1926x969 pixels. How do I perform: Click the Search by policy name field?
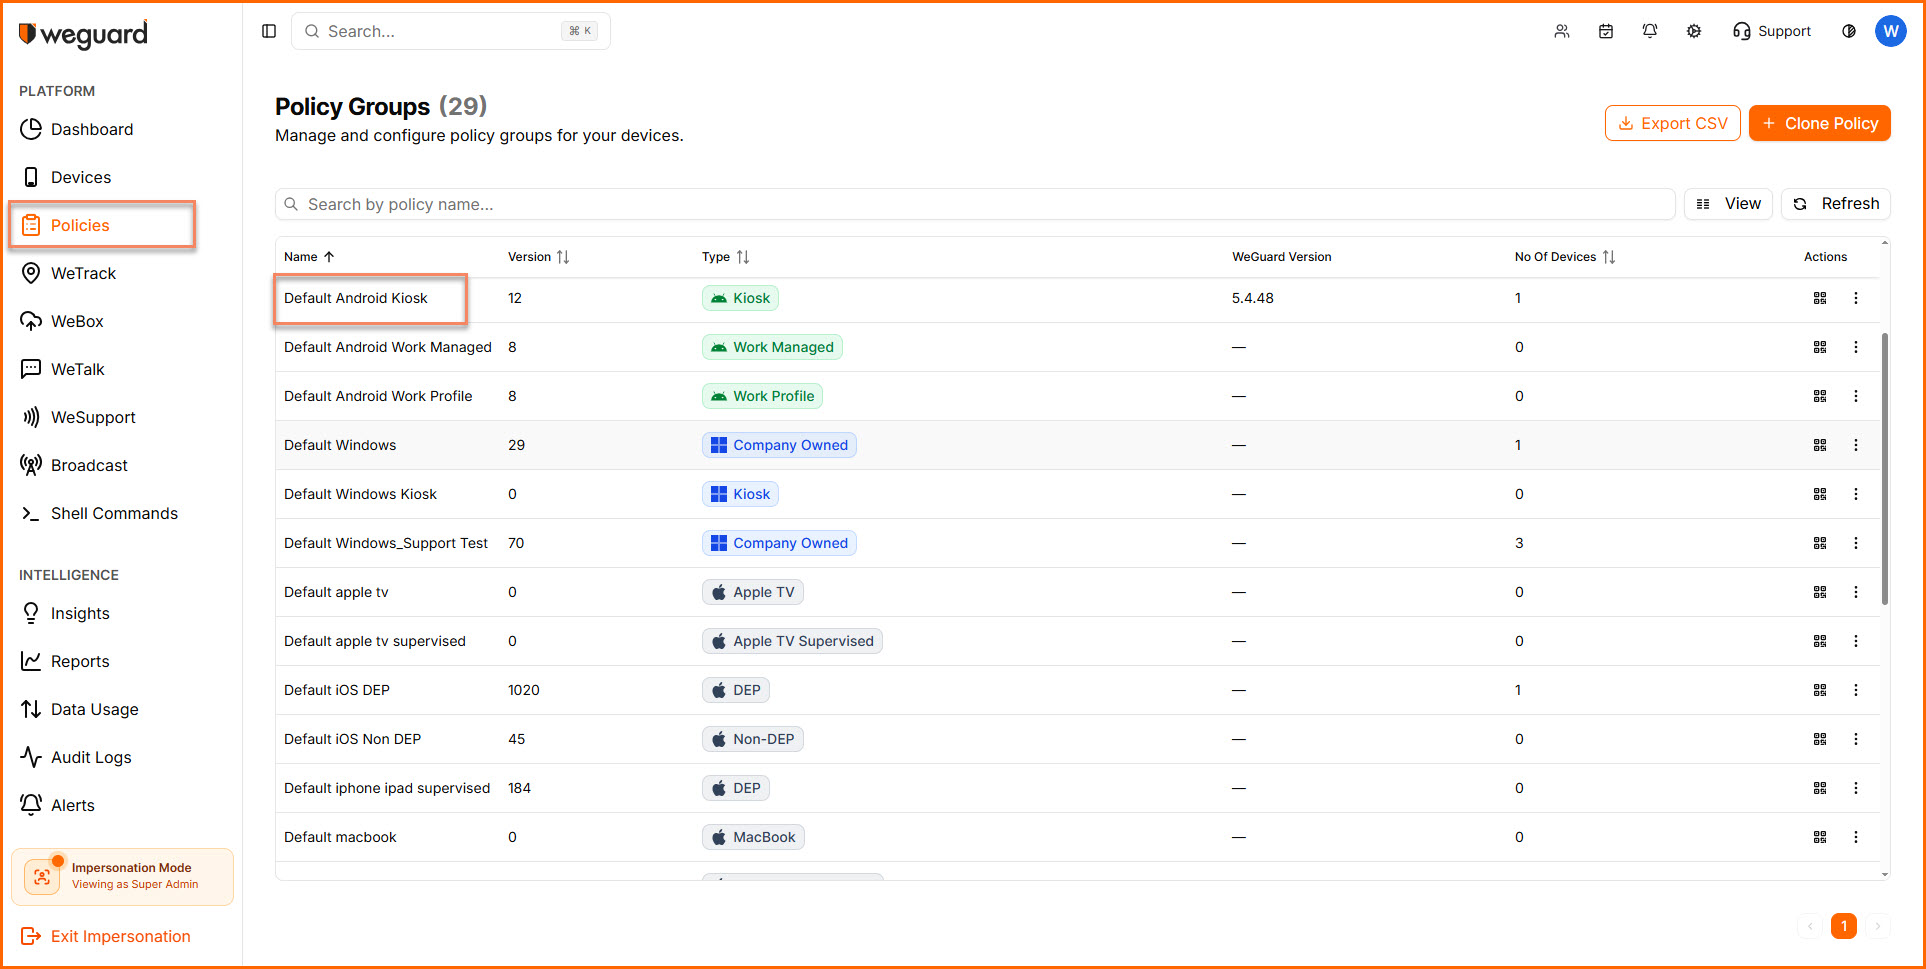point(975,204)
